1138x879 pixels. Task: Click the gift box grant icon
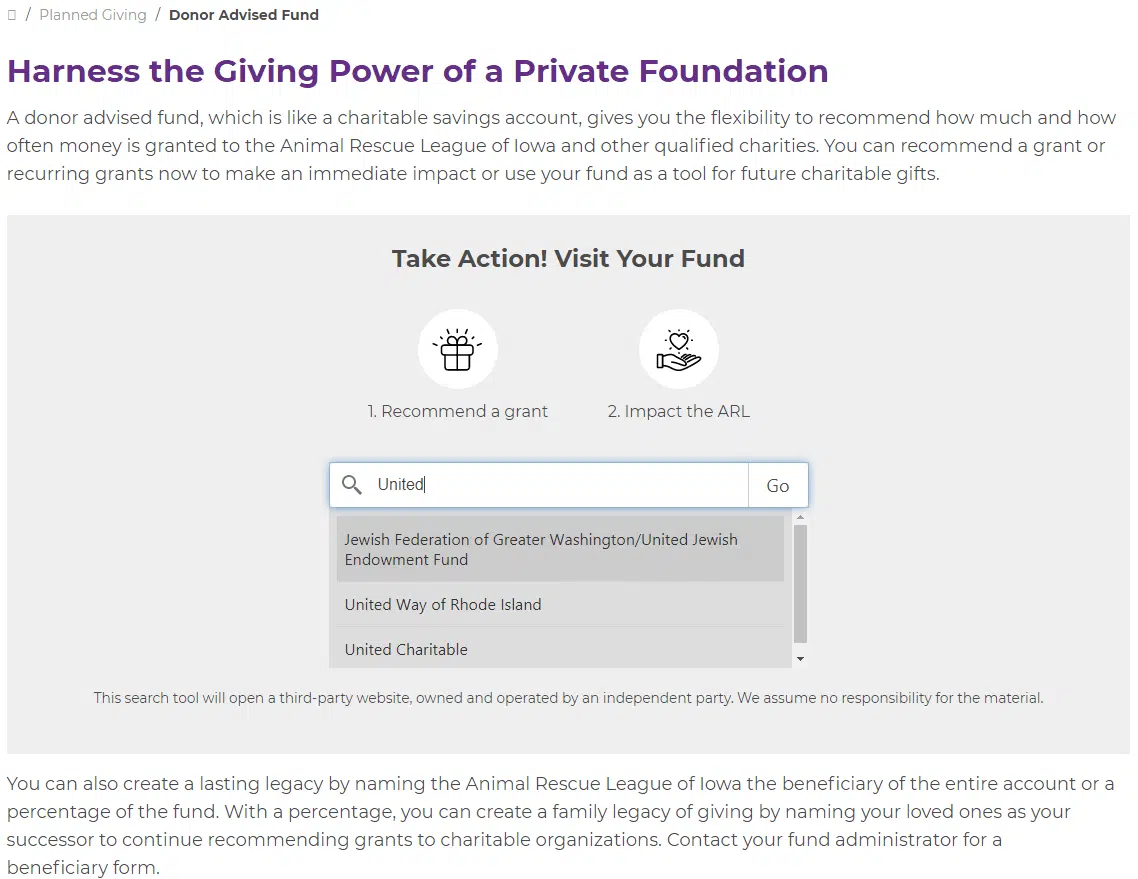(x=457, y=349)
